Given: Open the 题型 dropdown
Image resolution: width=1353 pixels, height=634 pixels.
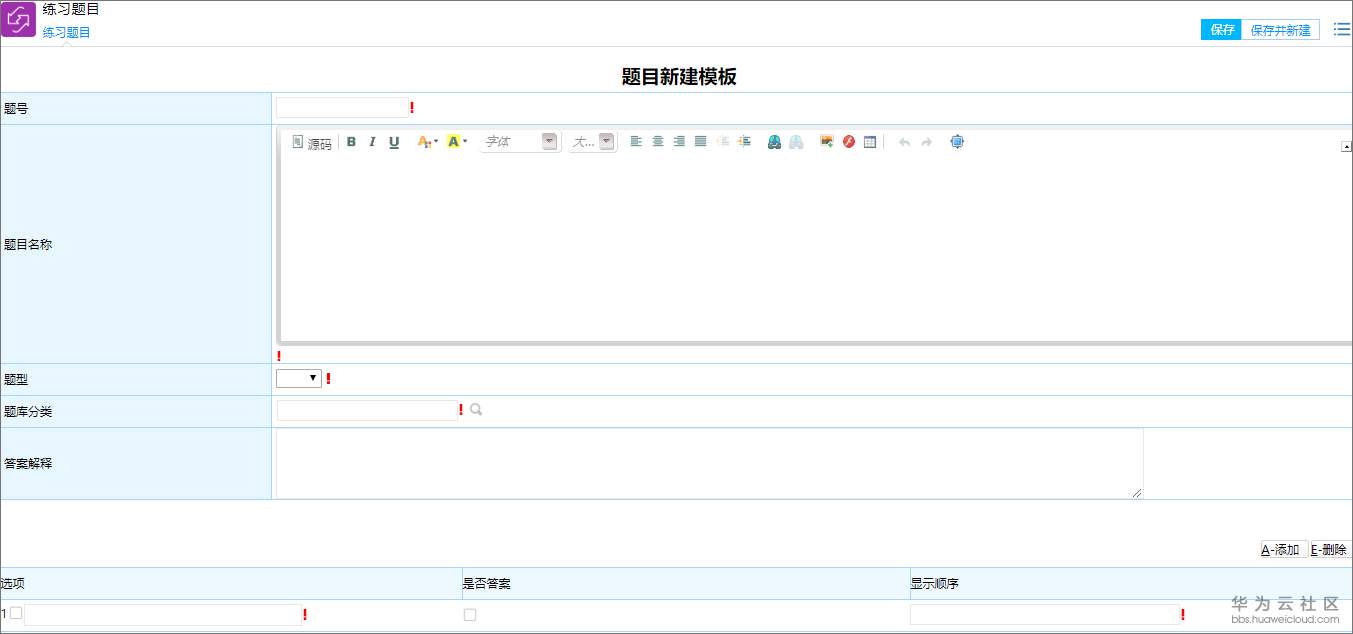Looking at the screenshot, I should pyautogui.click(x=298, y=378).
